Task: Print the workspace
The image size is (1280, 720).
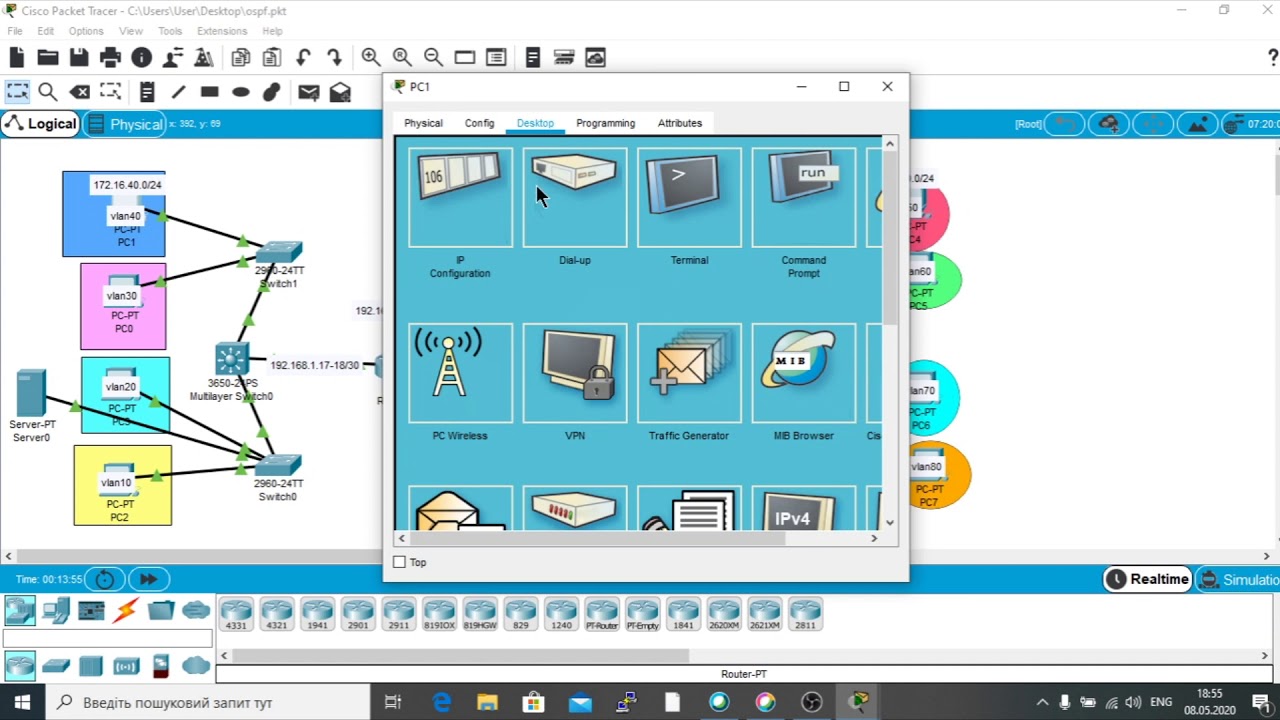Action: coord(110,58)
